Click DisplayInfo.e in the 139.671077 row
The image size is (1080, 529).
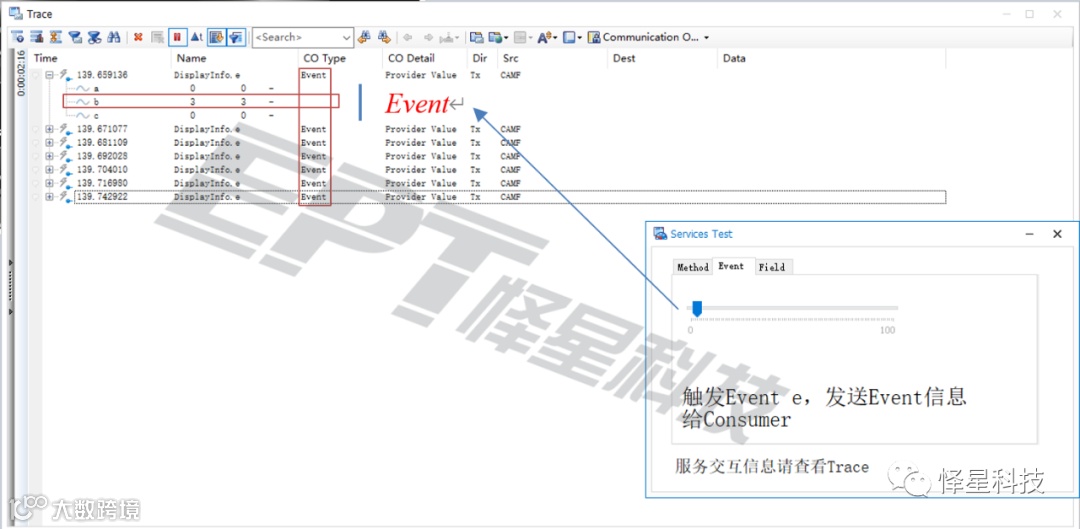coord(207,129)
